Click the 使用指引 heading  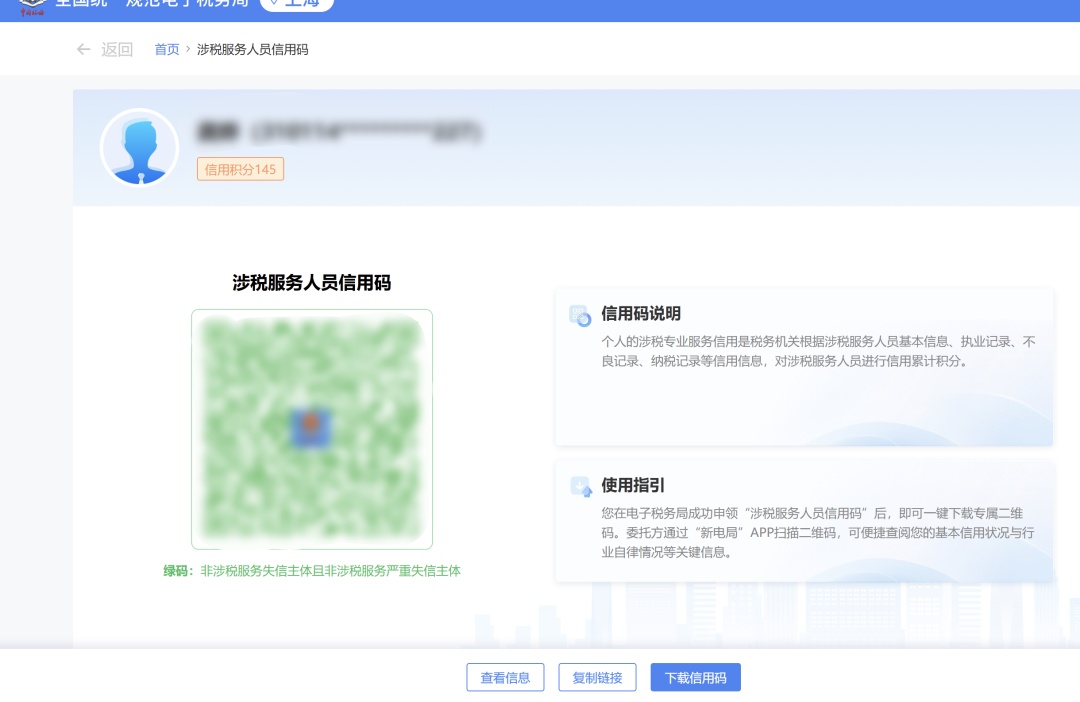coord(633,485)
